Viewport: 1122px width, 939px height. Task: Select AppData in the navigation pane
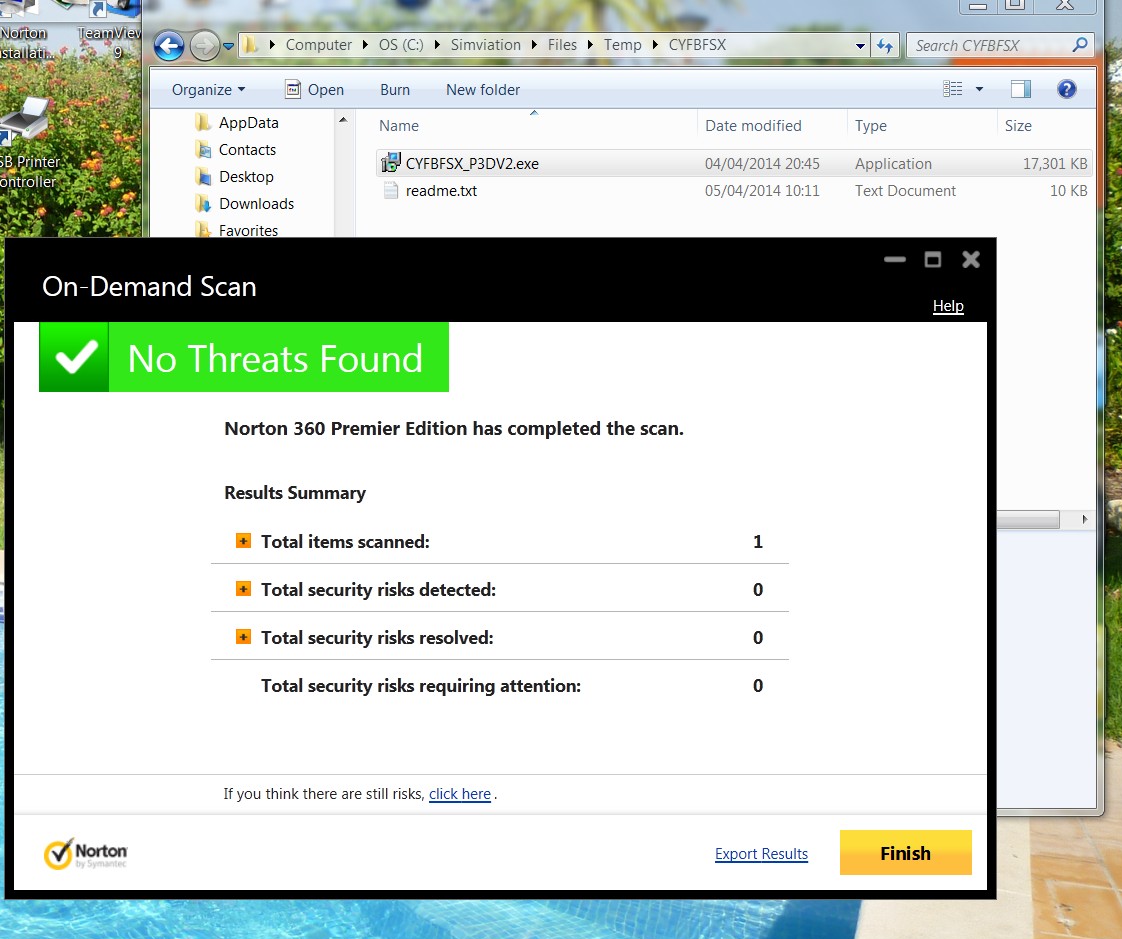pyautogui.click(x=248, y=122)
